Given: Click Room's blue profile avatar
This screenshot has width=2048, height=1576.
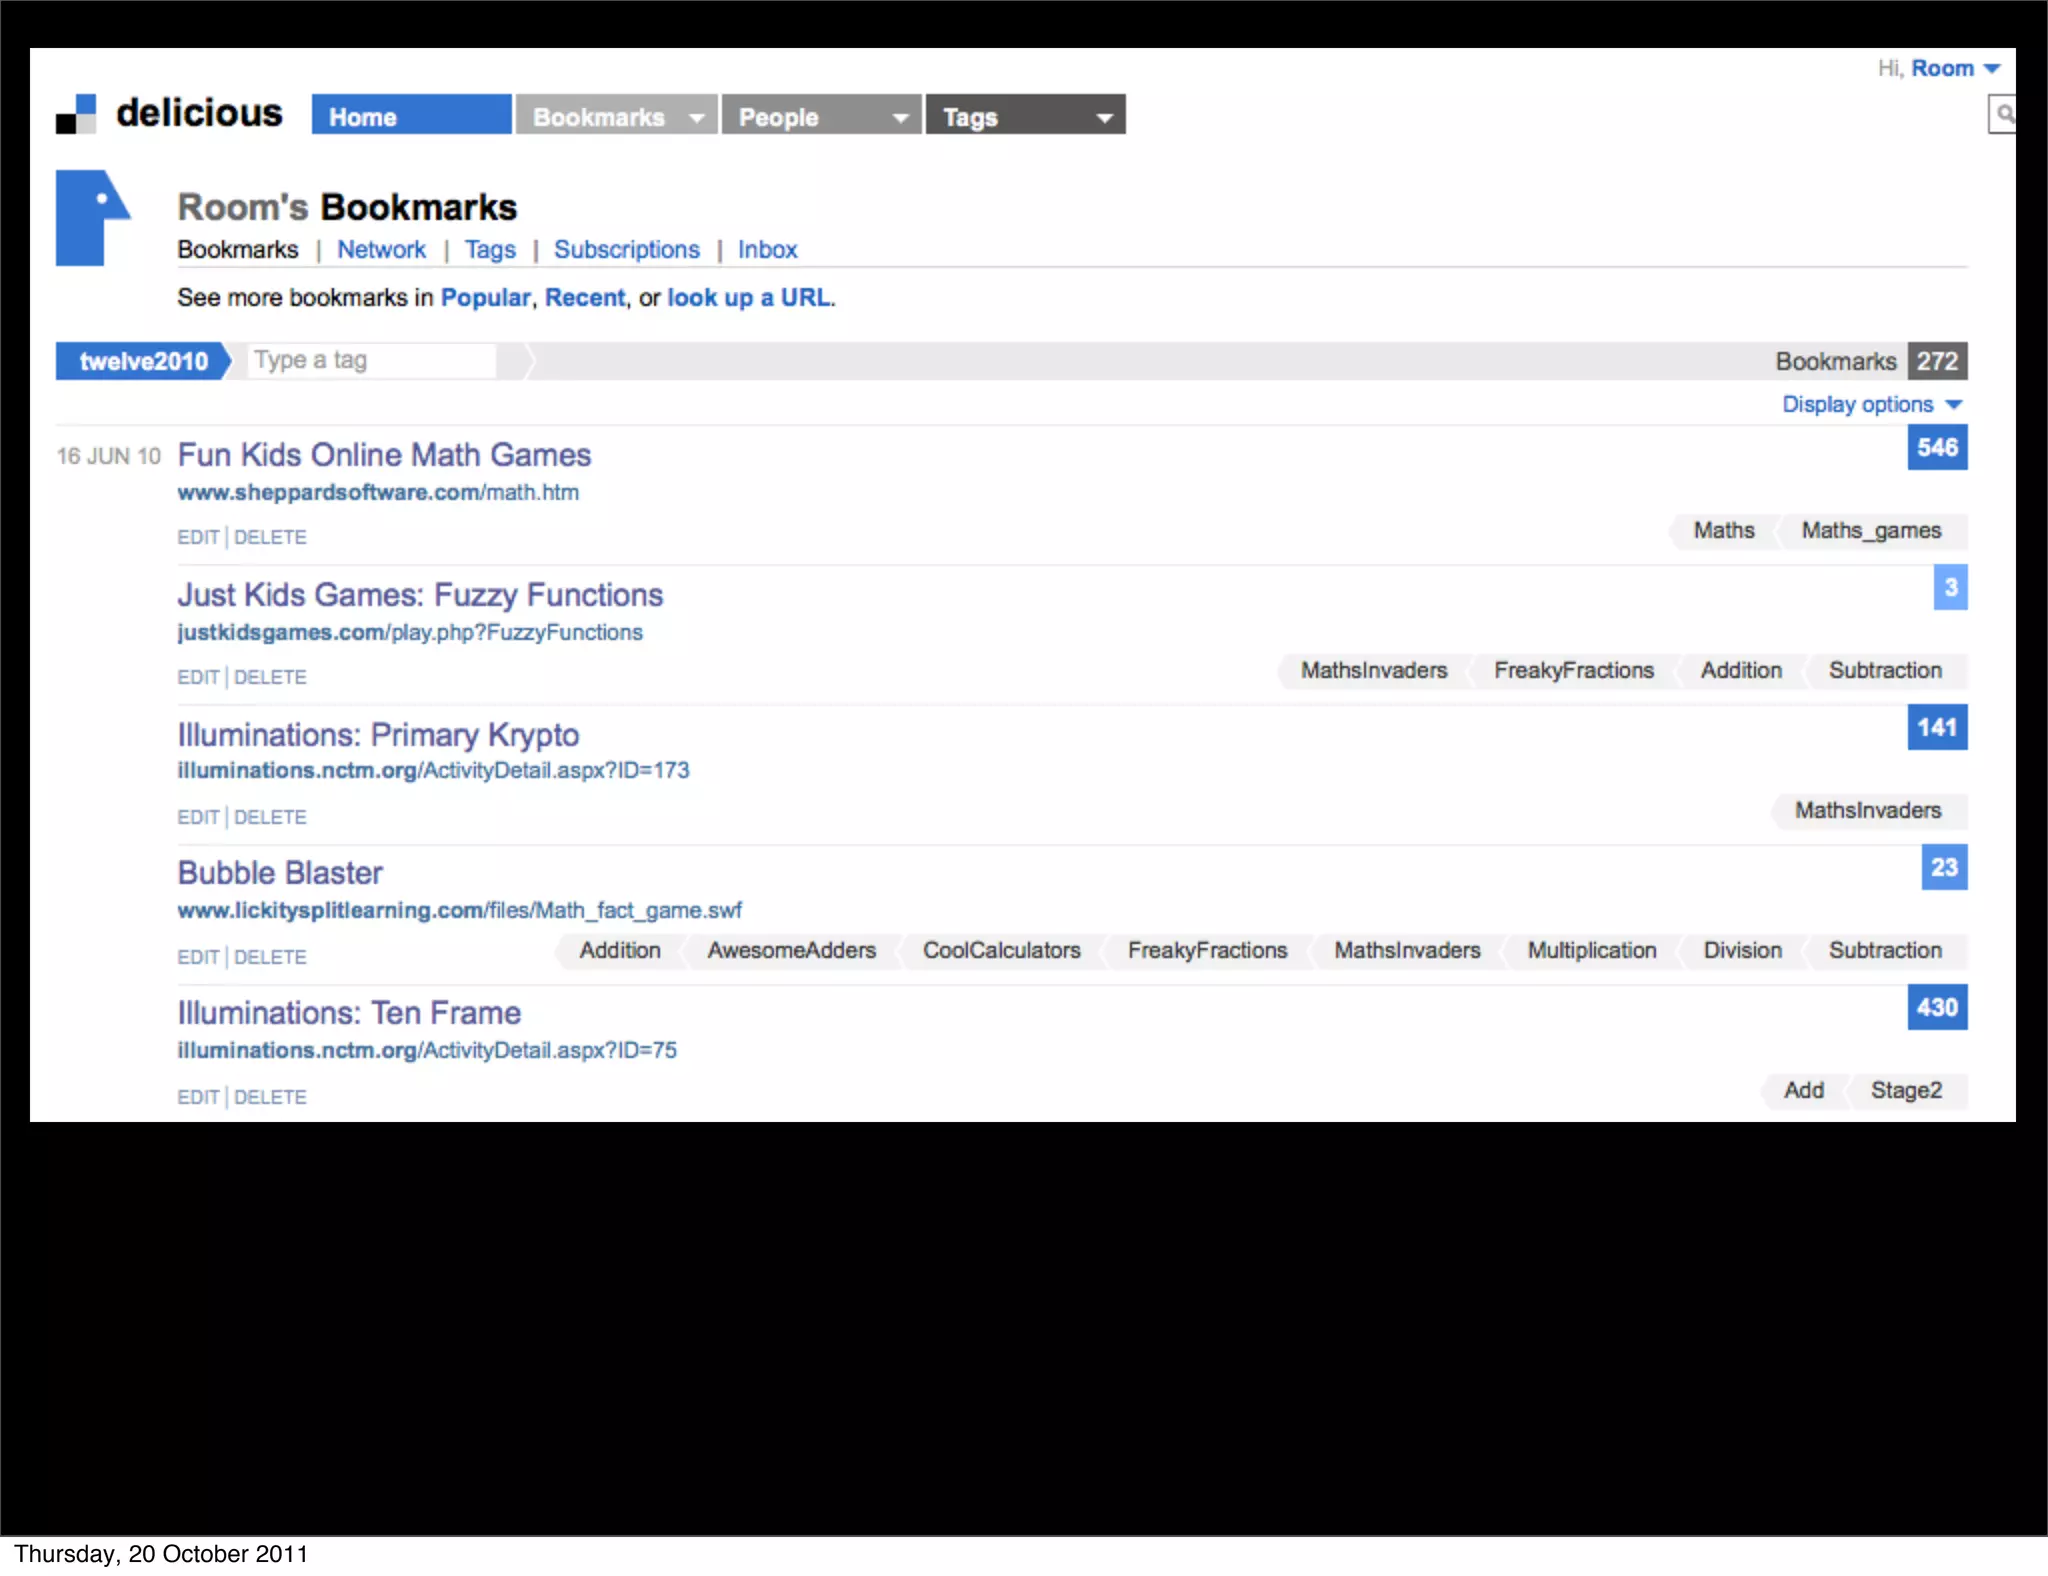Looking at the screenshot, I should [x=91, y=218].
